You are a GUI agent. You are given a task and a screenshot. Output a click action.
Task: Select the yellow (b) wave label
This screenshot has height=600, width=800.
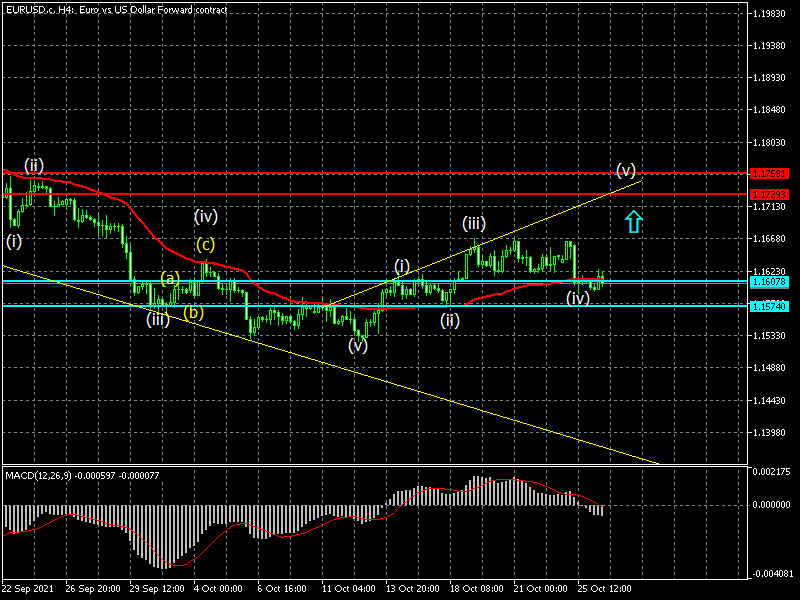click(194, 312)
